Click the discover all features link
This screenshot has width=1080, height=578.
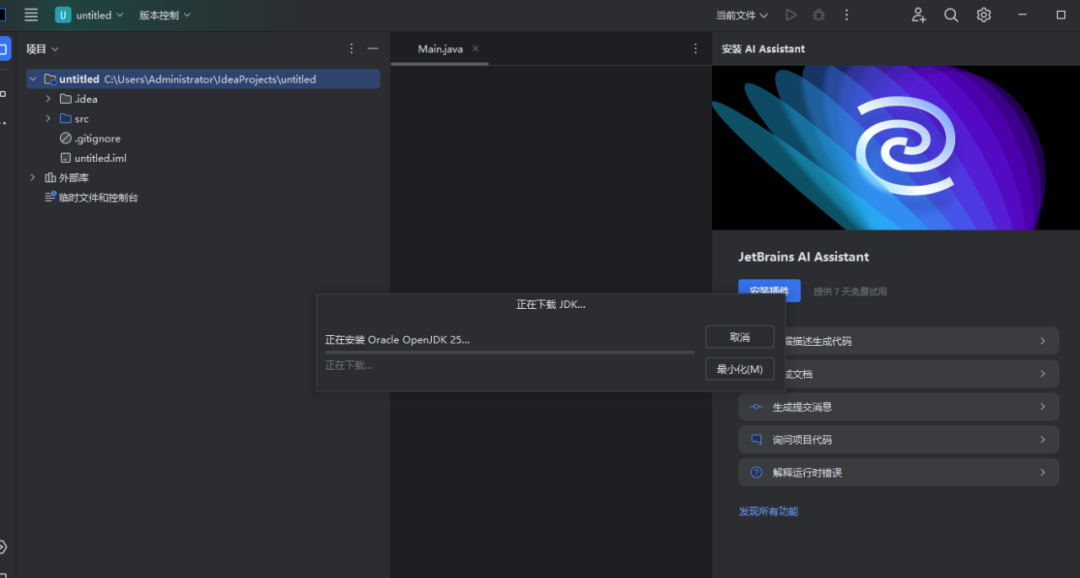coord(768,512)
